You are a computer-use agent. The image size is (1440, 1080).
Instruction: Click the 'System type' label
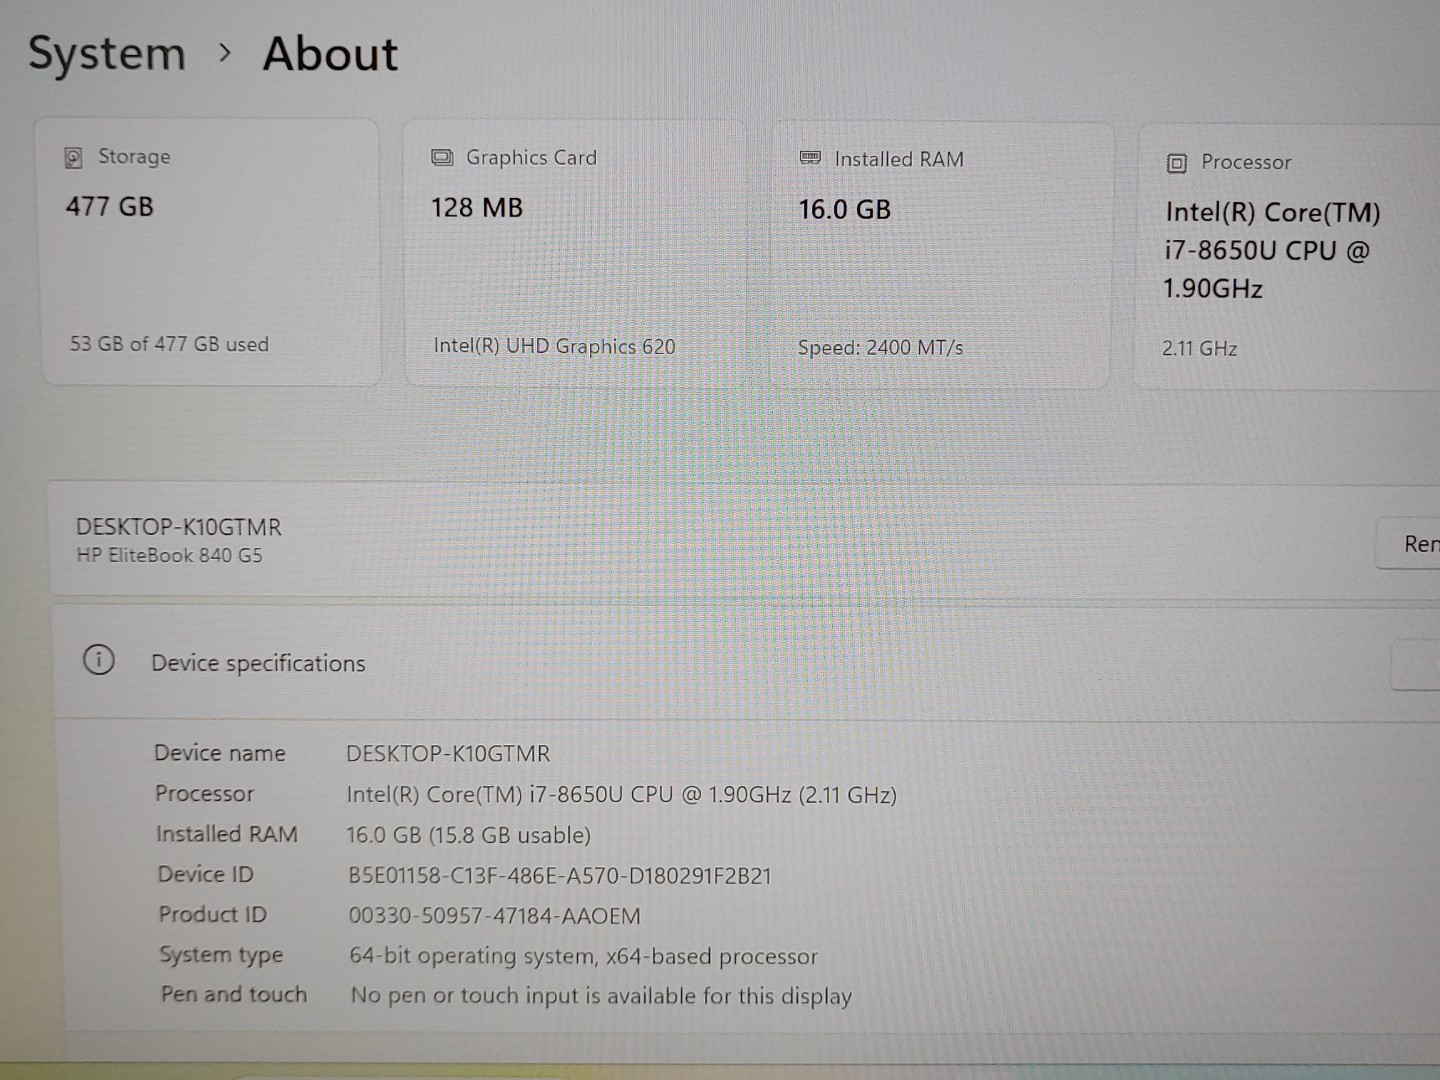[221, 955]
